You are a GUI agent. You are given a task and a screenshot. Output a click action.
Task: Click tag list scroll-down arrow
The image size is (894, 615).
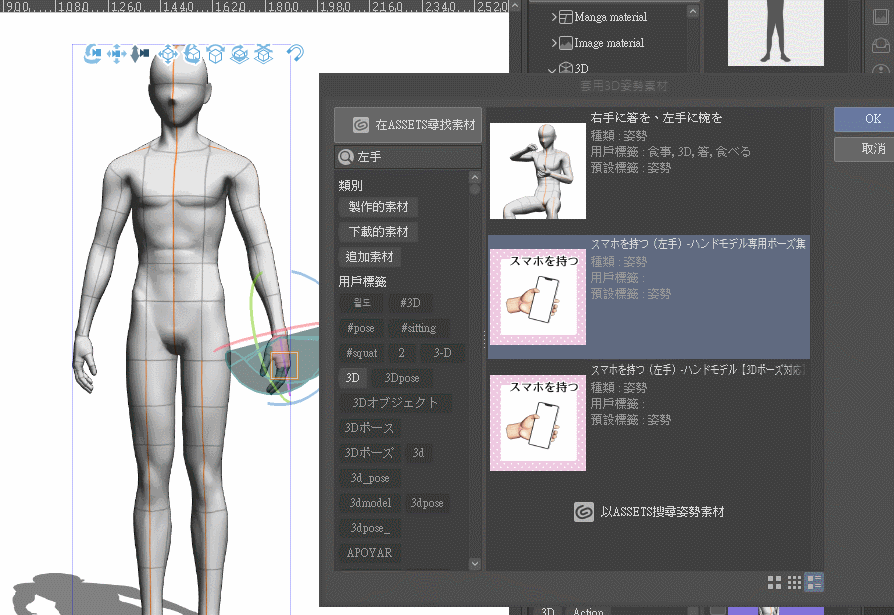point(475,564)
